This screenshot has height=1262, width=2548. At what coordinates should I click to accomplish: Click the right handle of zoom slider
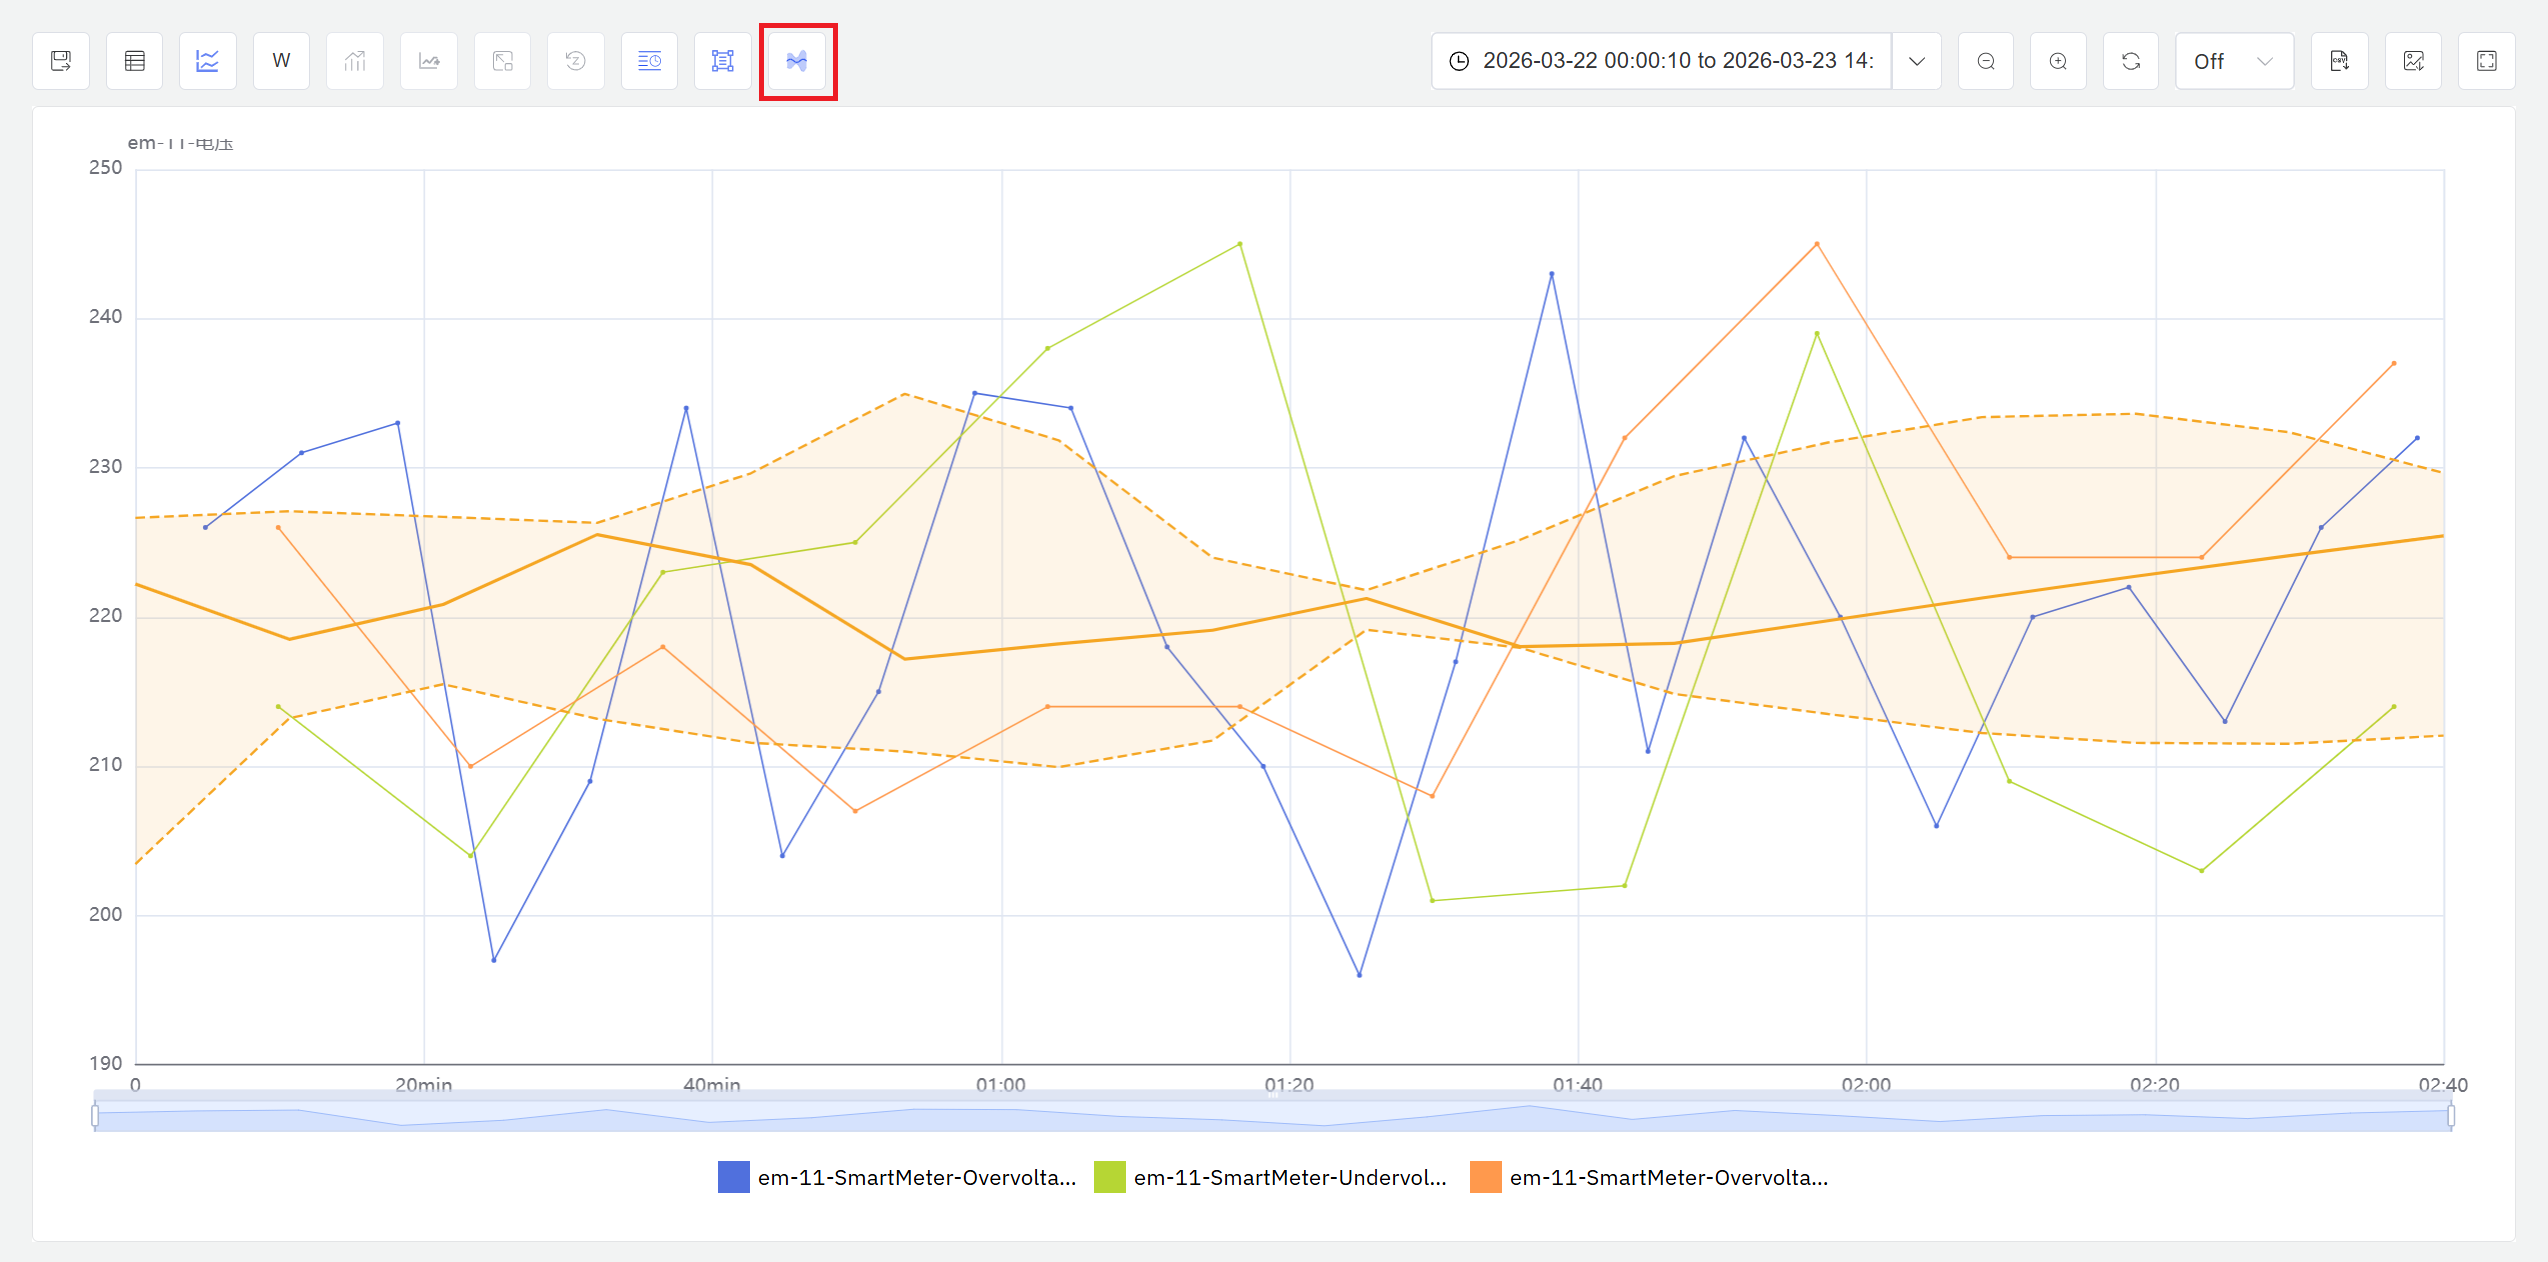(x=2451, y=1115)
